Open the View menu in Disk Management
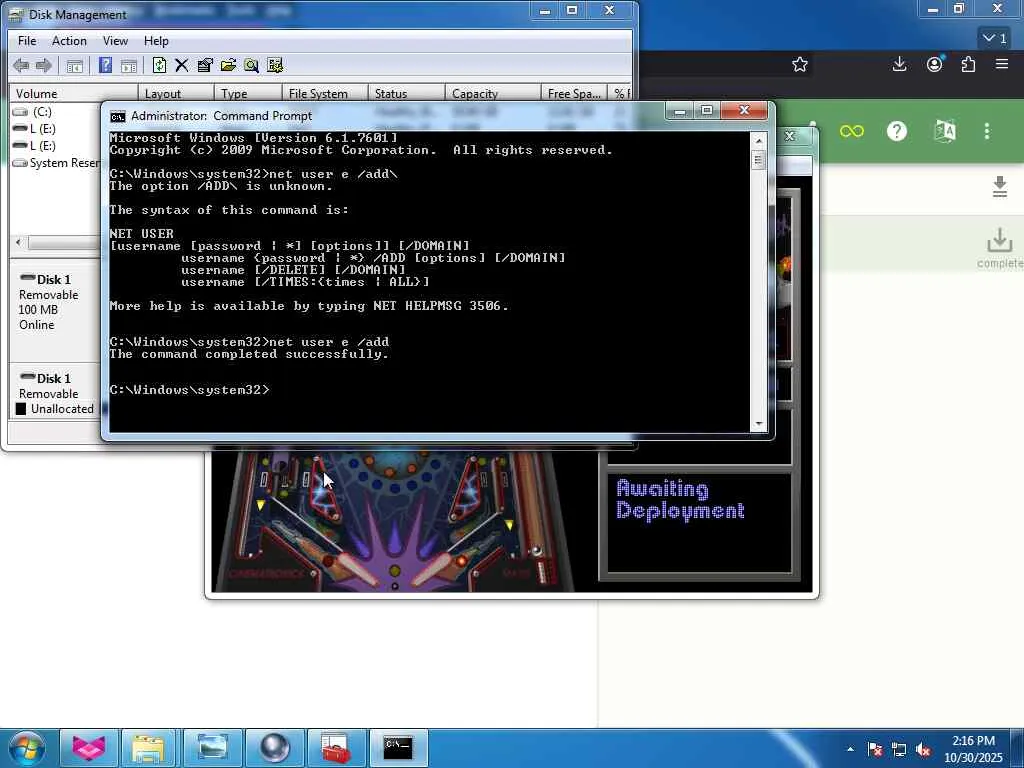Image resolution: width=1024 pixels, height=768 pixels. (115, 40)
